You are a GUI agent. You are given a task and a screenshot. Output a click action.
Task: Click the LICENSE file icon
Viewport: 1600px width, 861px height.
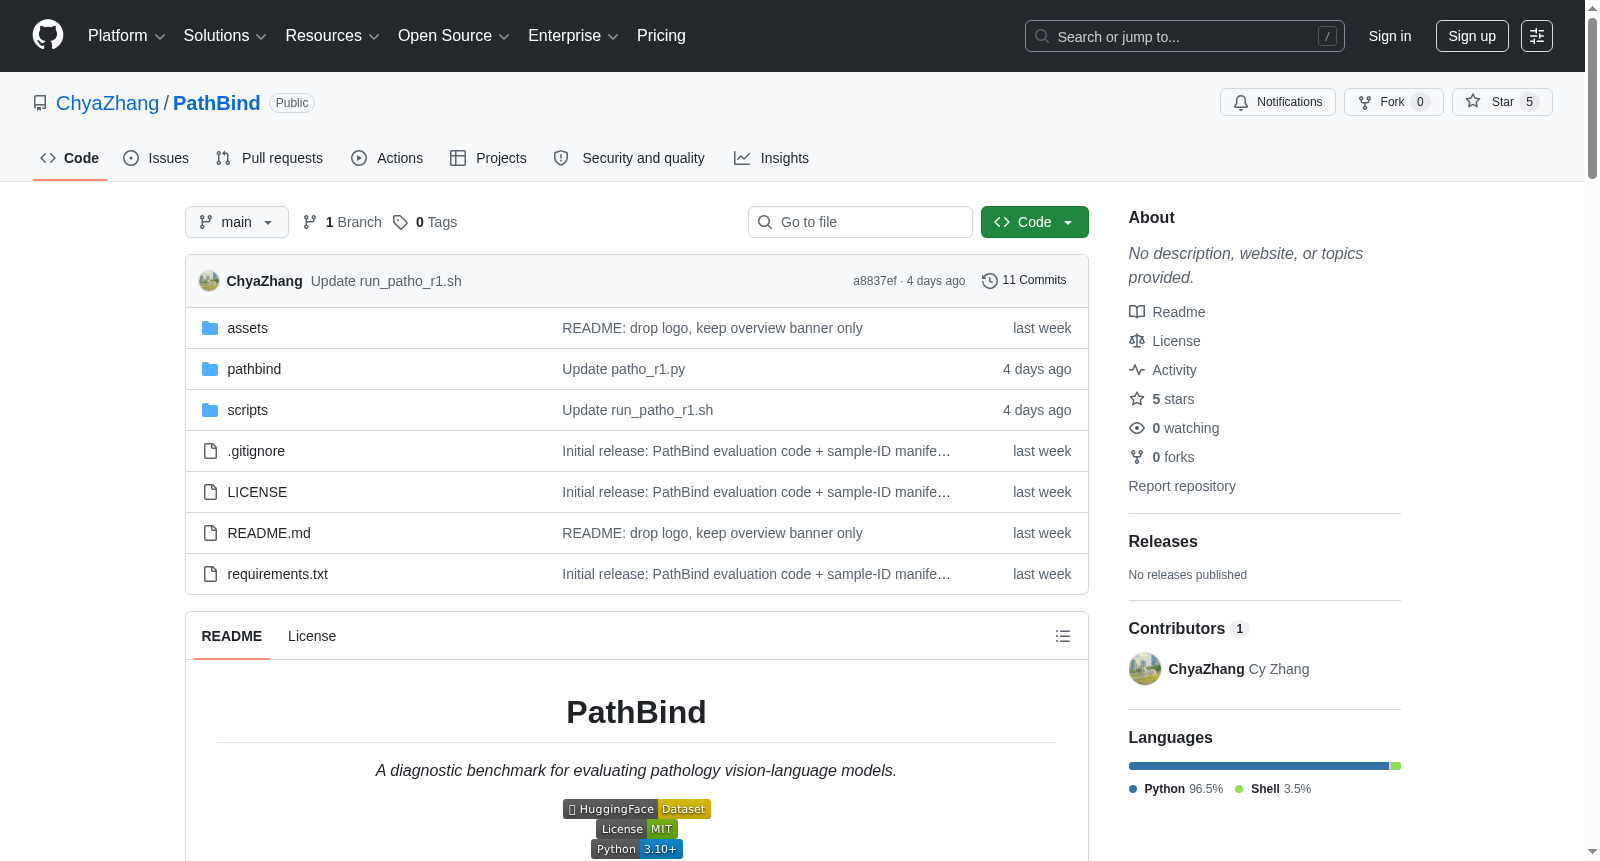pos(210,492)
